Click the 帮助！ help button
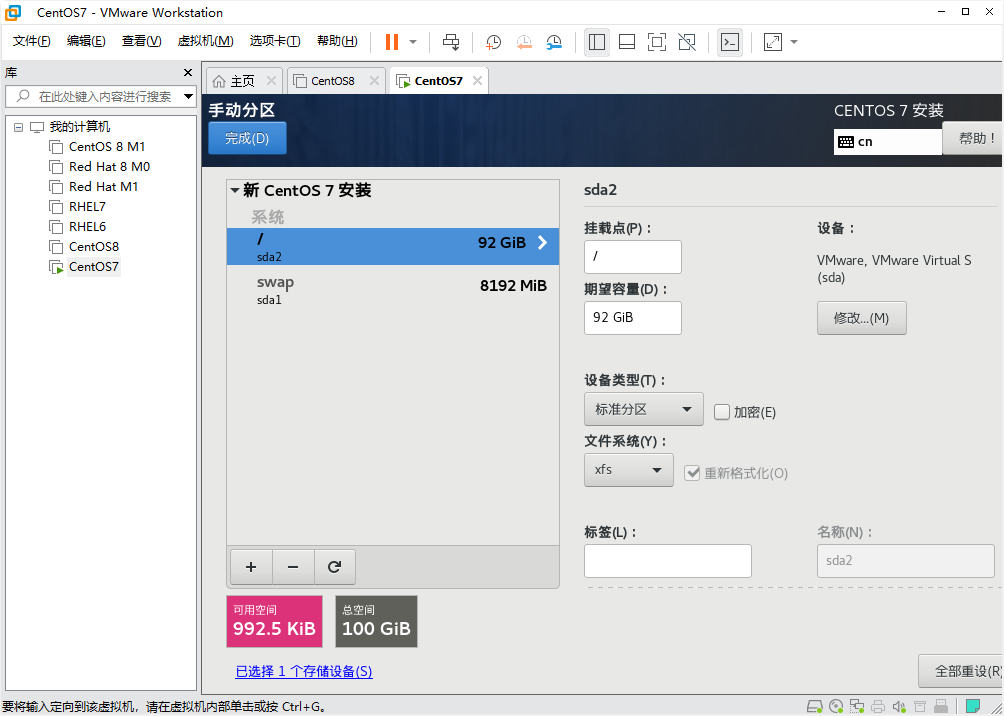The height and width of the screenshot is (716, 1004). click(x=973, y=138)
